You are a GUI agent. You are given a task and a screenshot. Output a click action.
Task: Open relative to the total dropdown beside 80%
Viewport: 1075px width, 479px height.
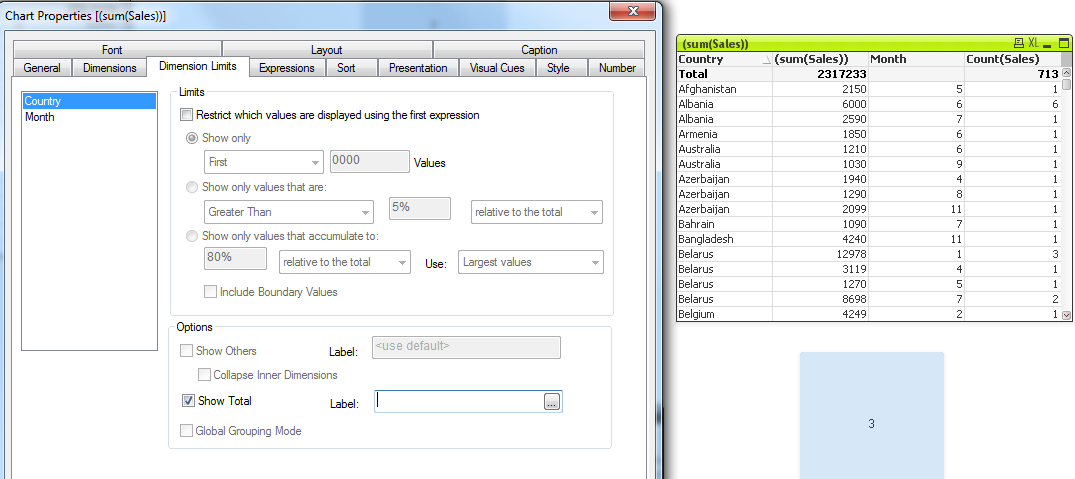[x=344, y=262]
